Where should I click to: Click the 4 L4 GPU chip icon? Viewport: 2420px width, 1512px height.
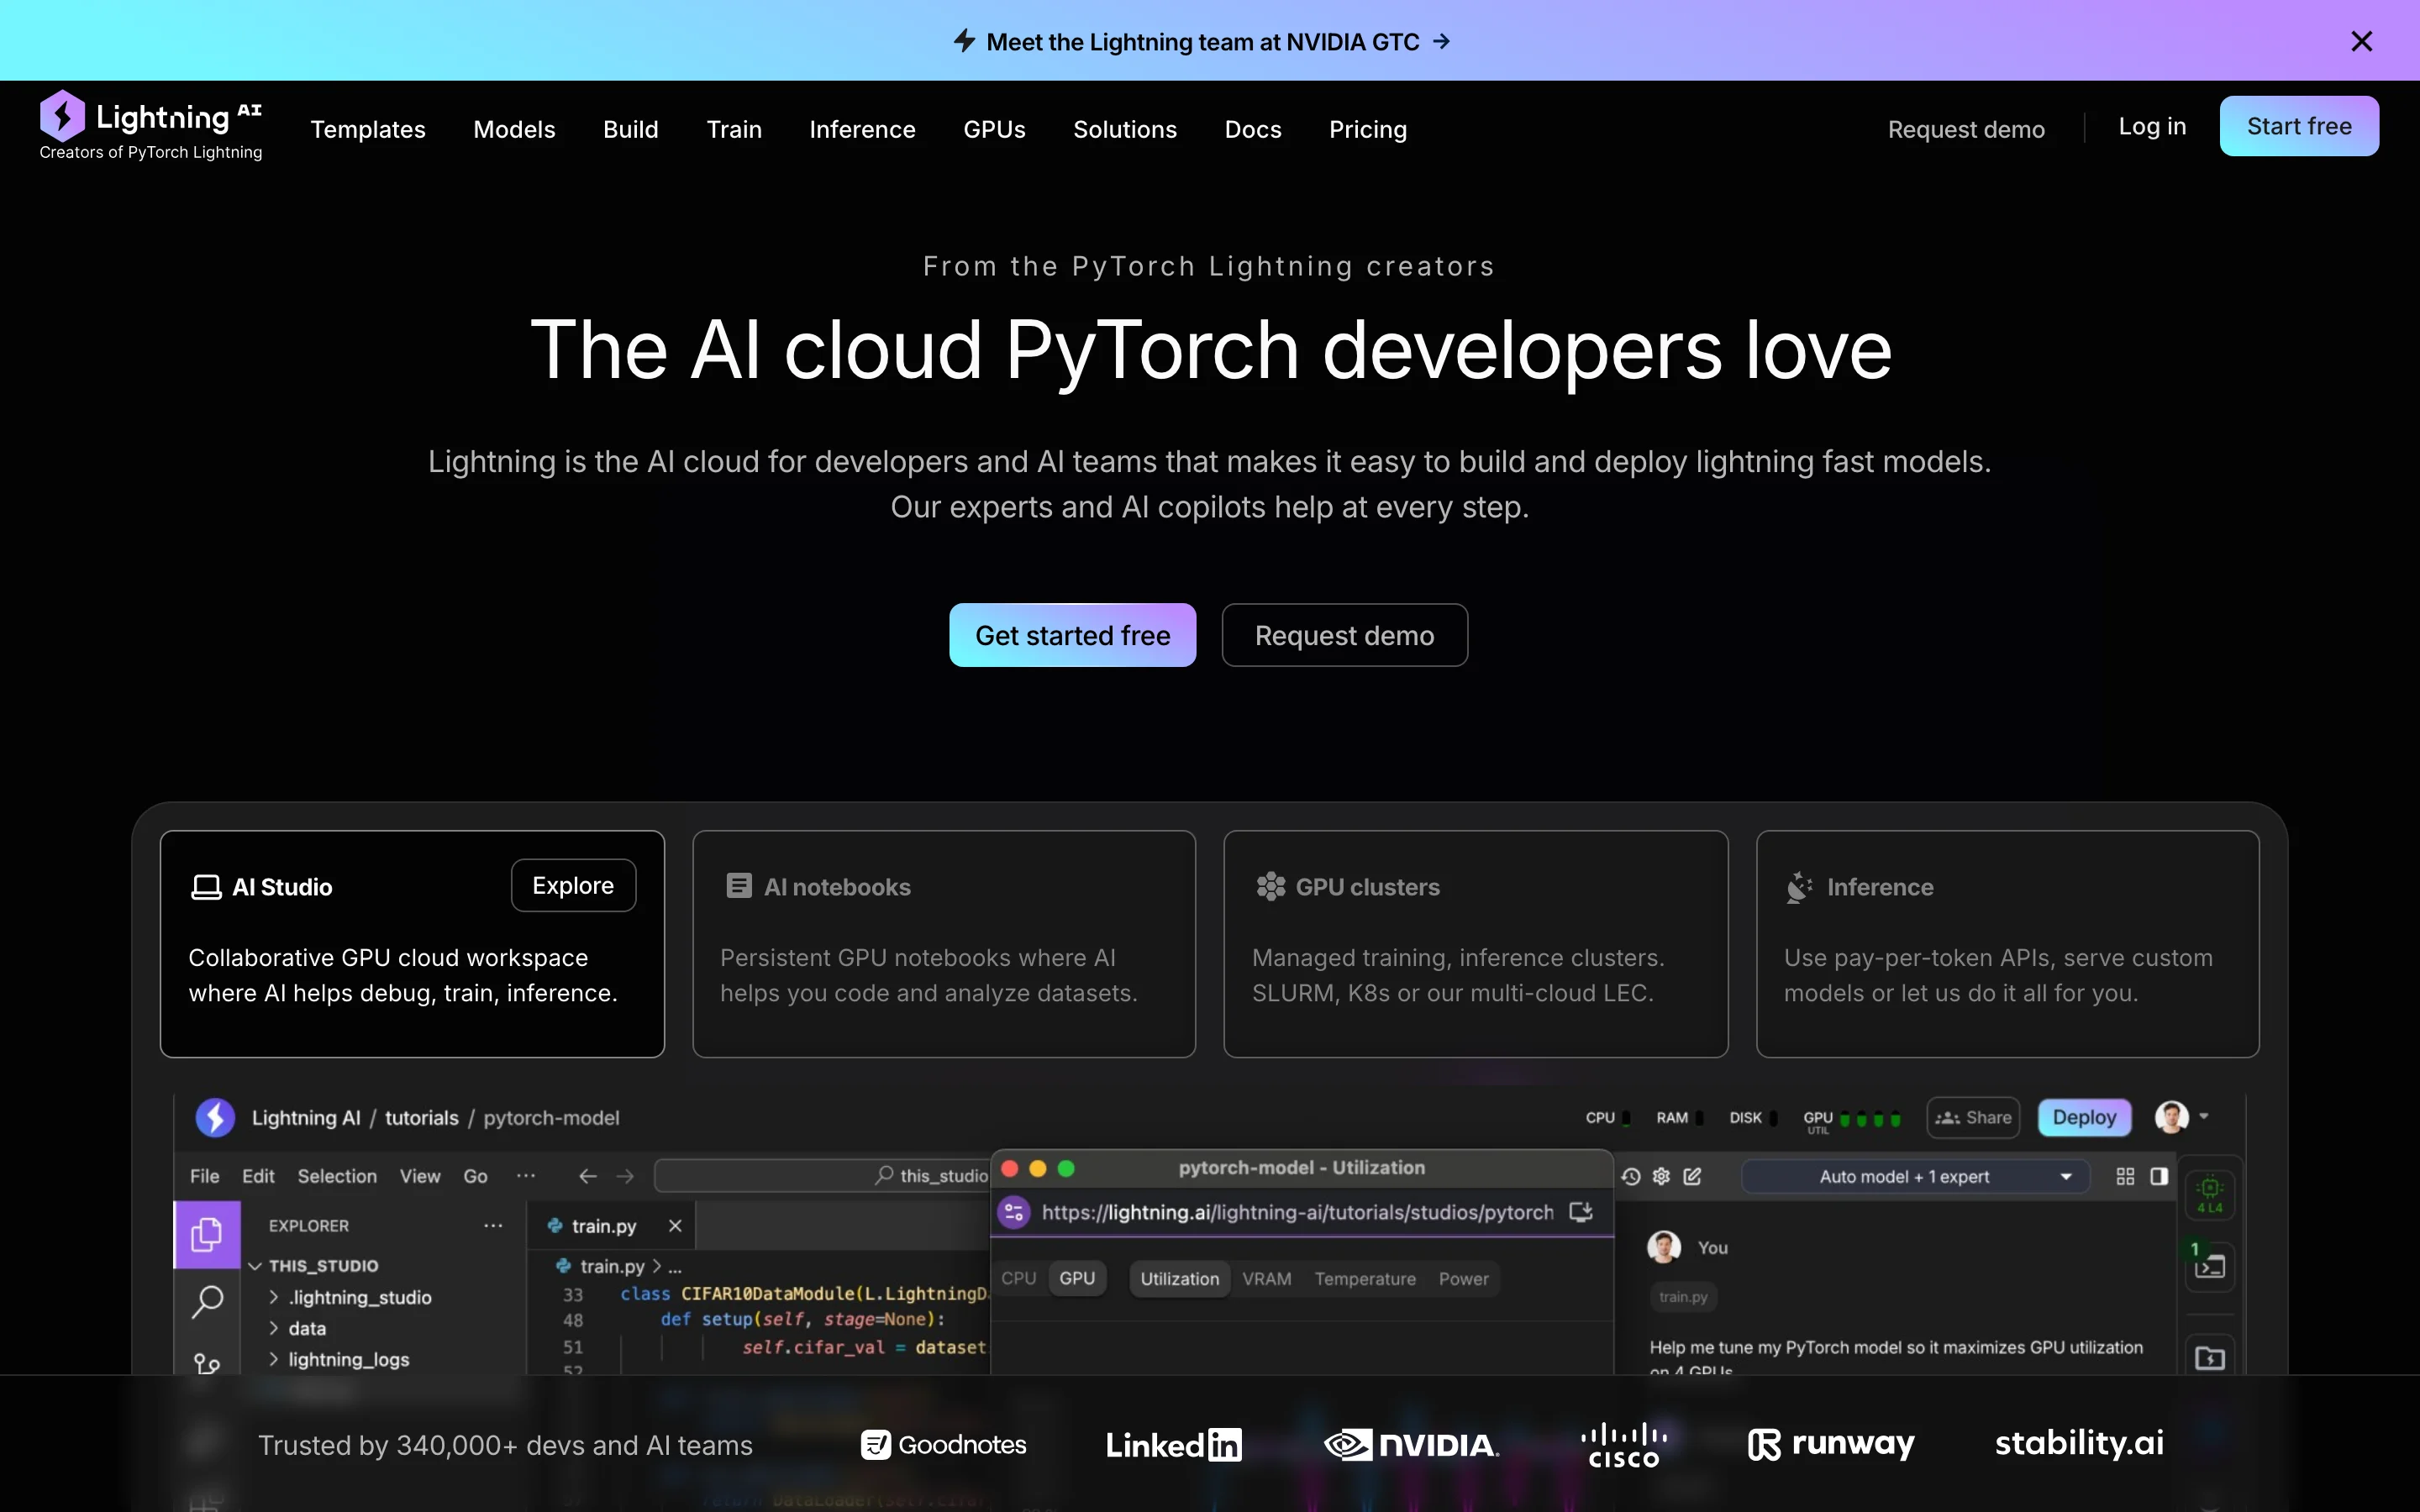point(2209,1193)
